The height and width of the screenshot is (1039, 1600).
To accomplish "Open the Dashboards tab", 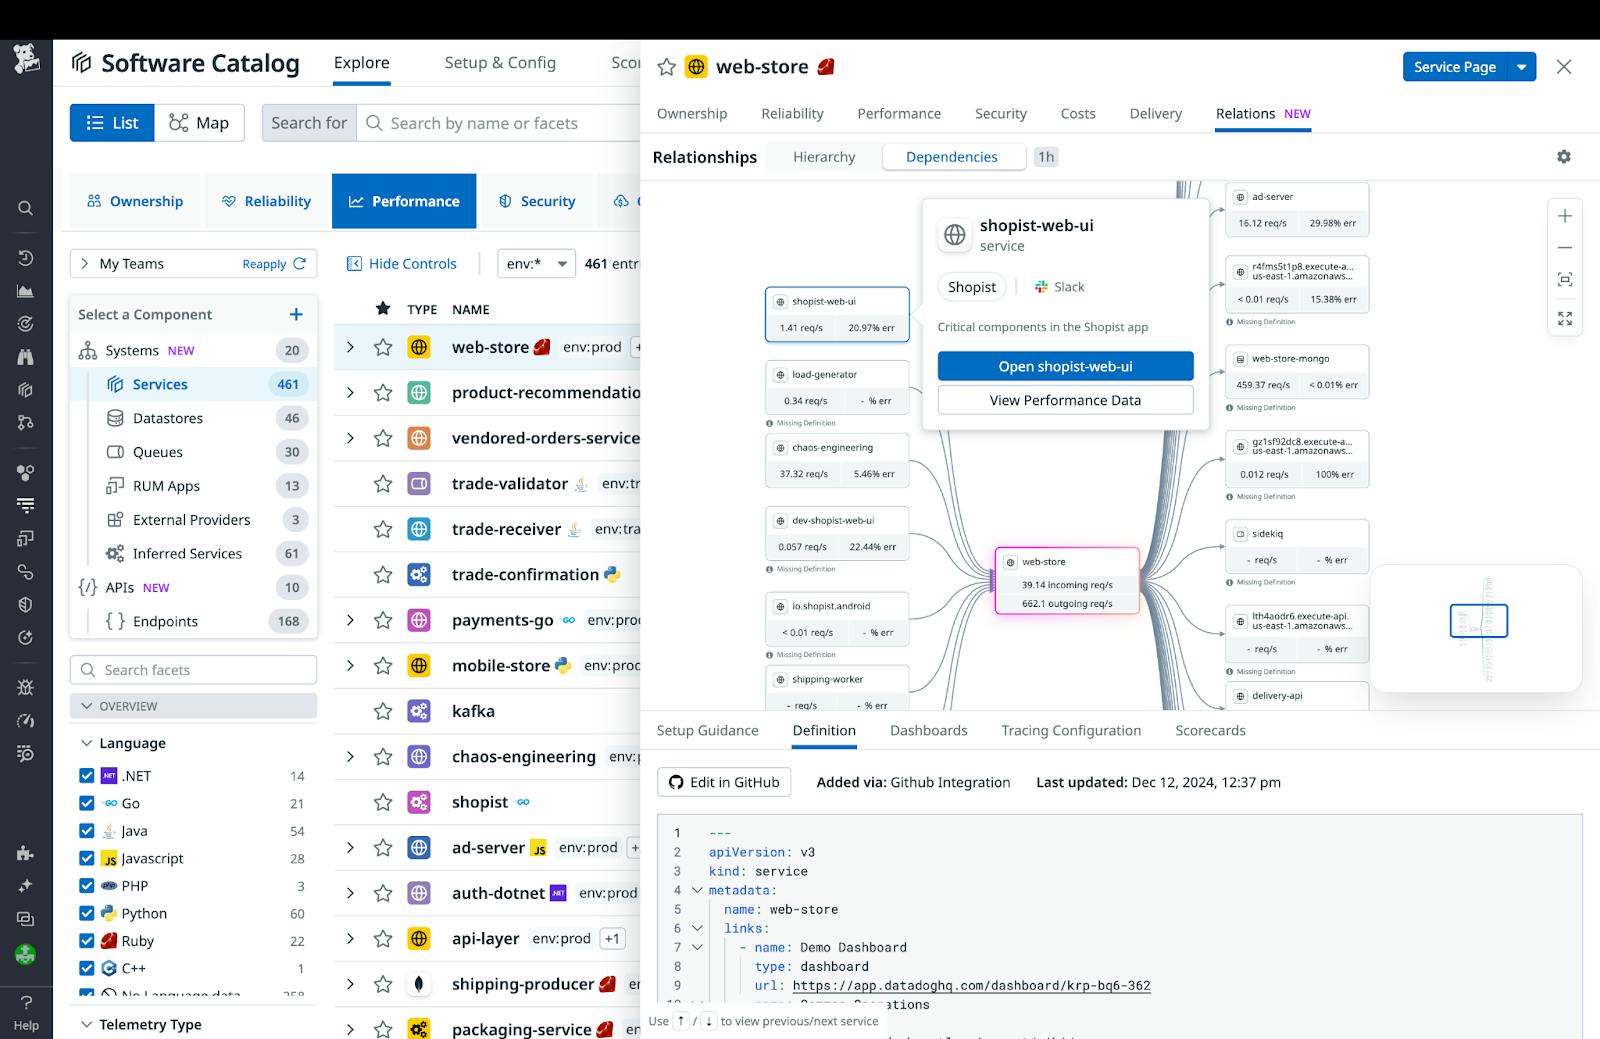I will [x=928, y=731].
